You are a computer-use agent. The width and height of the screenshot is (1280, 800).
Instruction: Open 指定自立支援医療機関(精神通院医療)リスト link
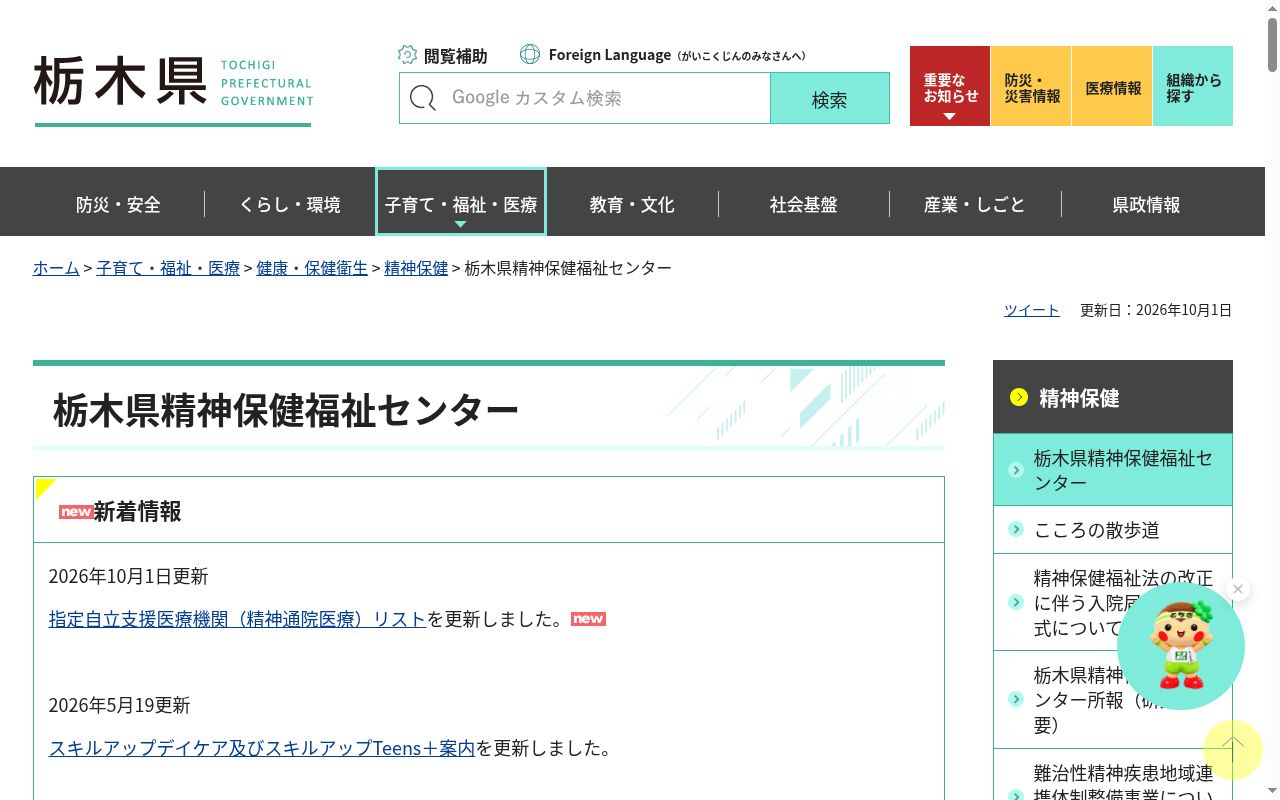coord(238,619)
